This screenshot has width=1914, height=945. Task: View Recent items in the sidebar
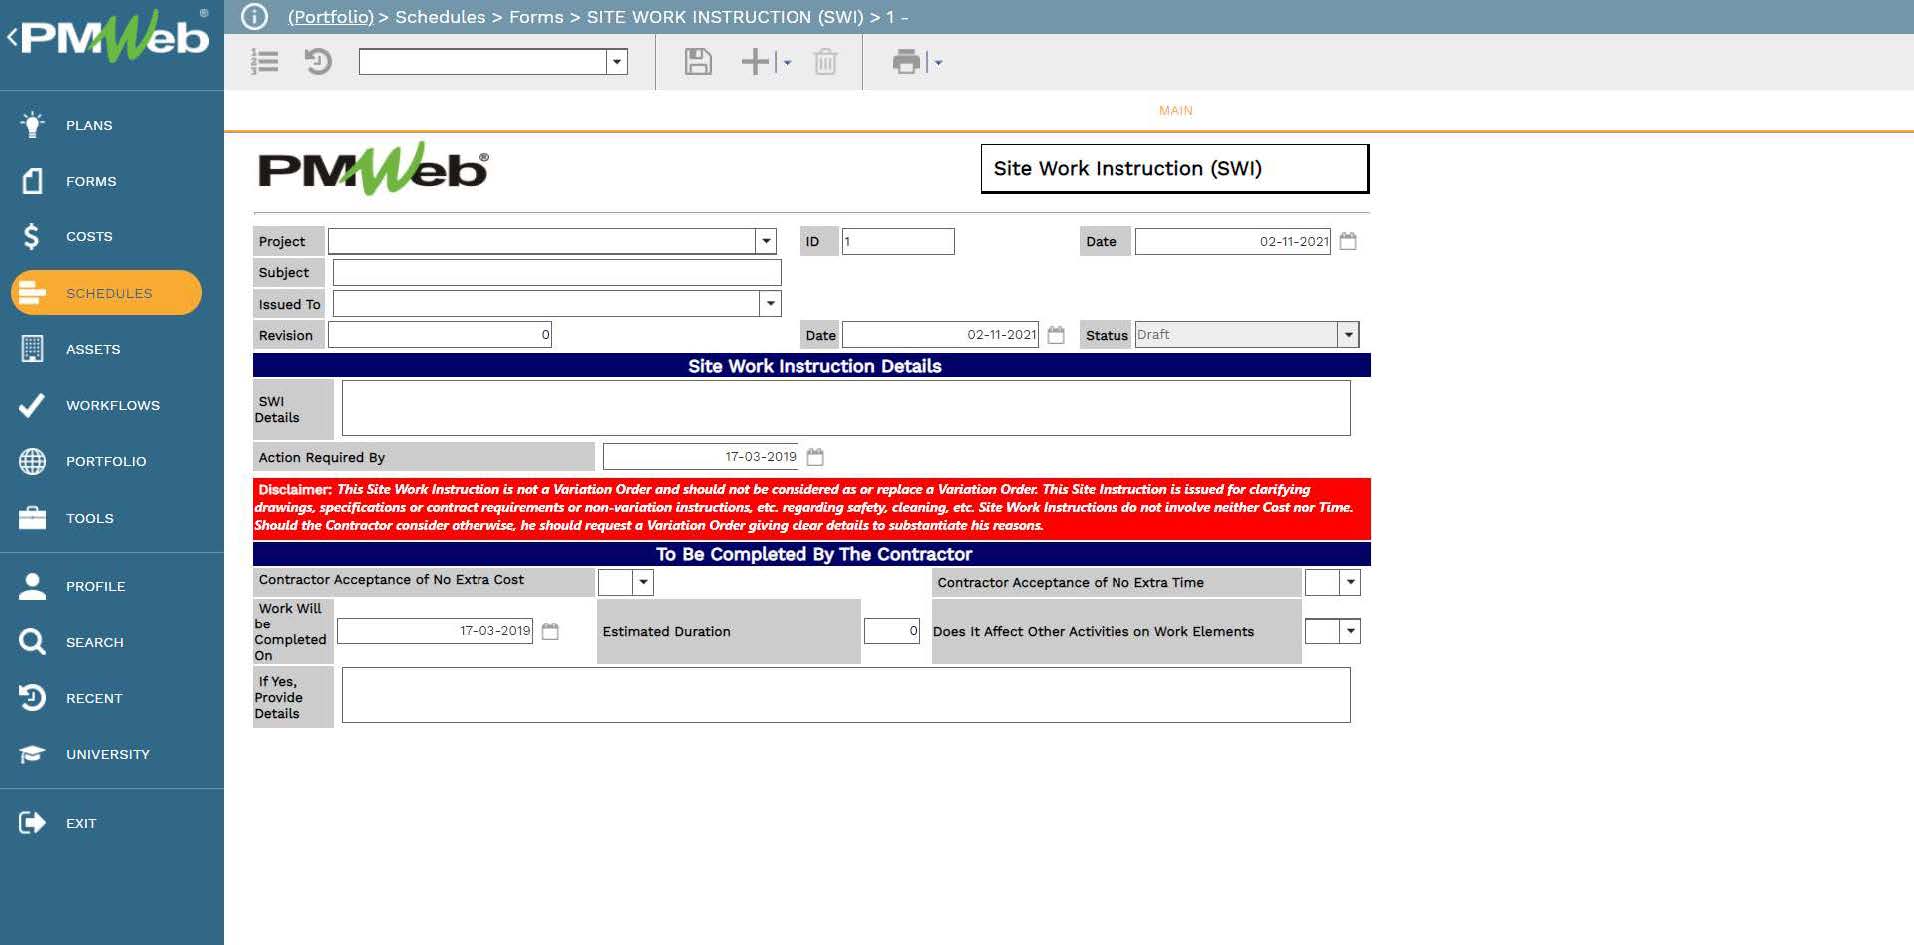(x=93, y=698)
